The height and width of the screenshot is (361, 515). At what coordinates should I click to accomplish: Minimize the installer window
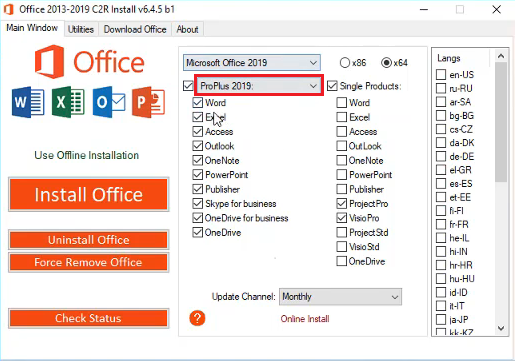[424, 9]
